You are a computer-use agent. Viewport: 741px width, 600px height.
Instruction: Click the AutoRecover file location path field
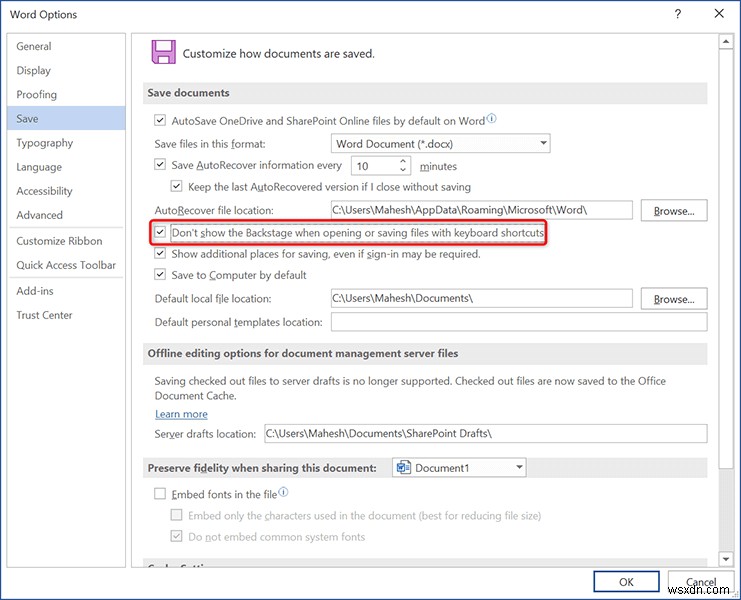pos(482,210)
